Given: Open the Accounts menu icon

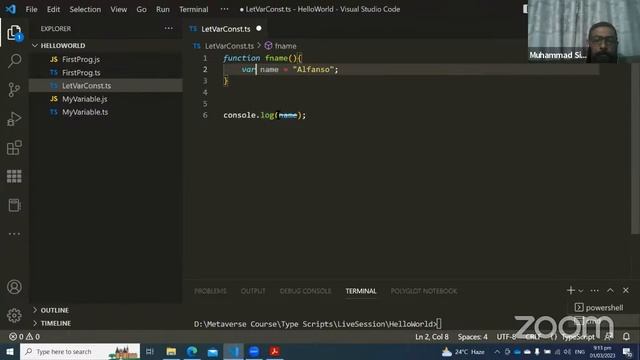Looking at the screenshot, I should [x=14, y=287].
